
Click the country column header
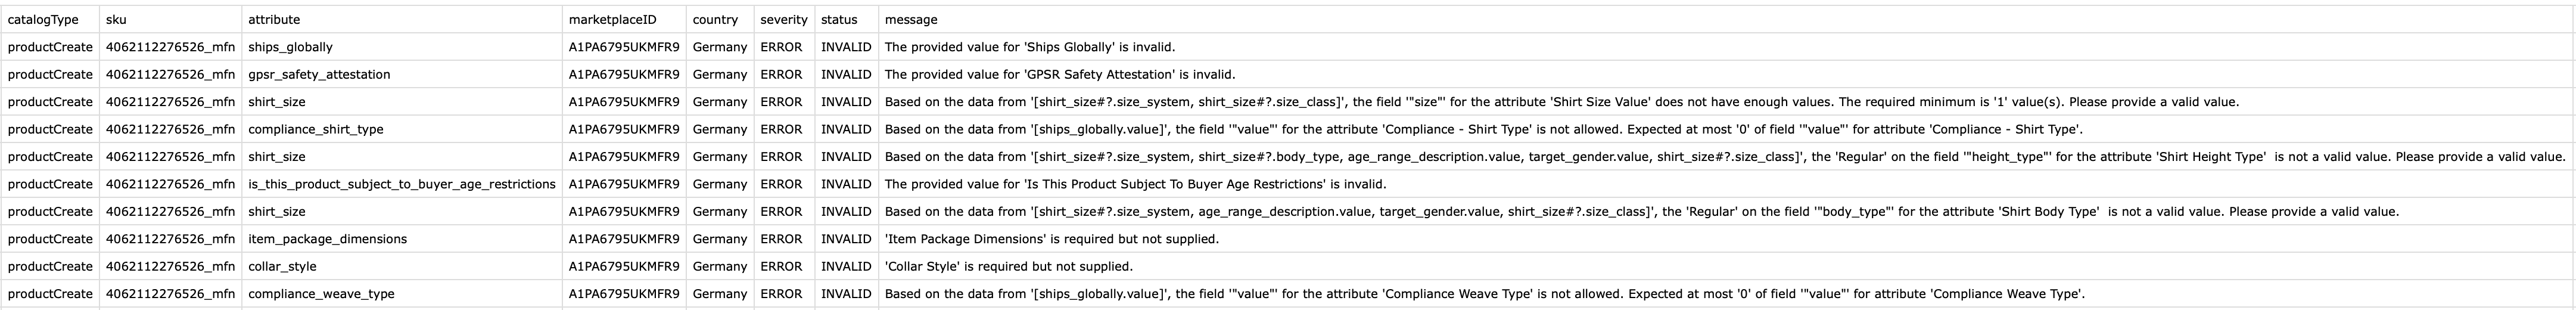(x=714, y=20)
